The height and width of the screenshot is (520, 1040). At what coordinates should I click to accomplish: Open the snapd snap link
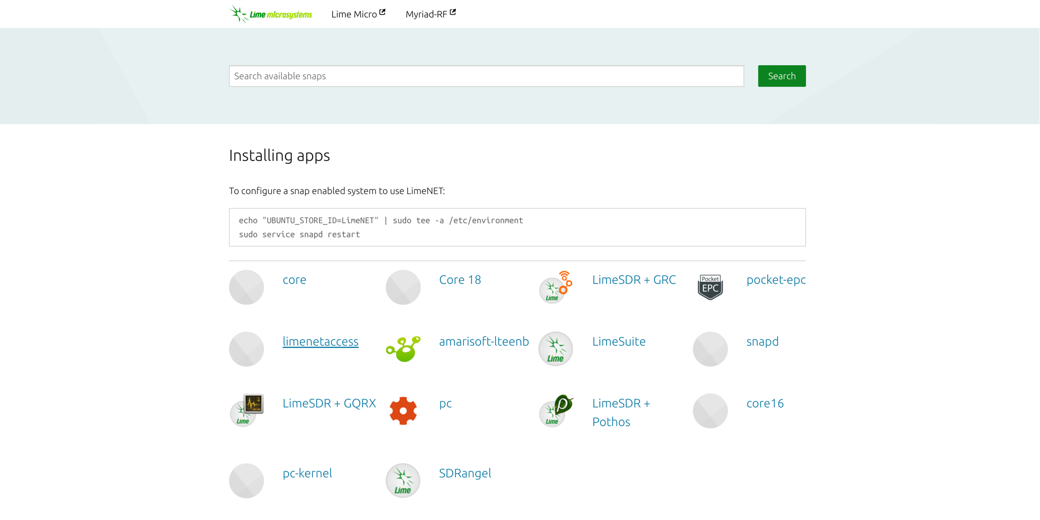[762, 342]
